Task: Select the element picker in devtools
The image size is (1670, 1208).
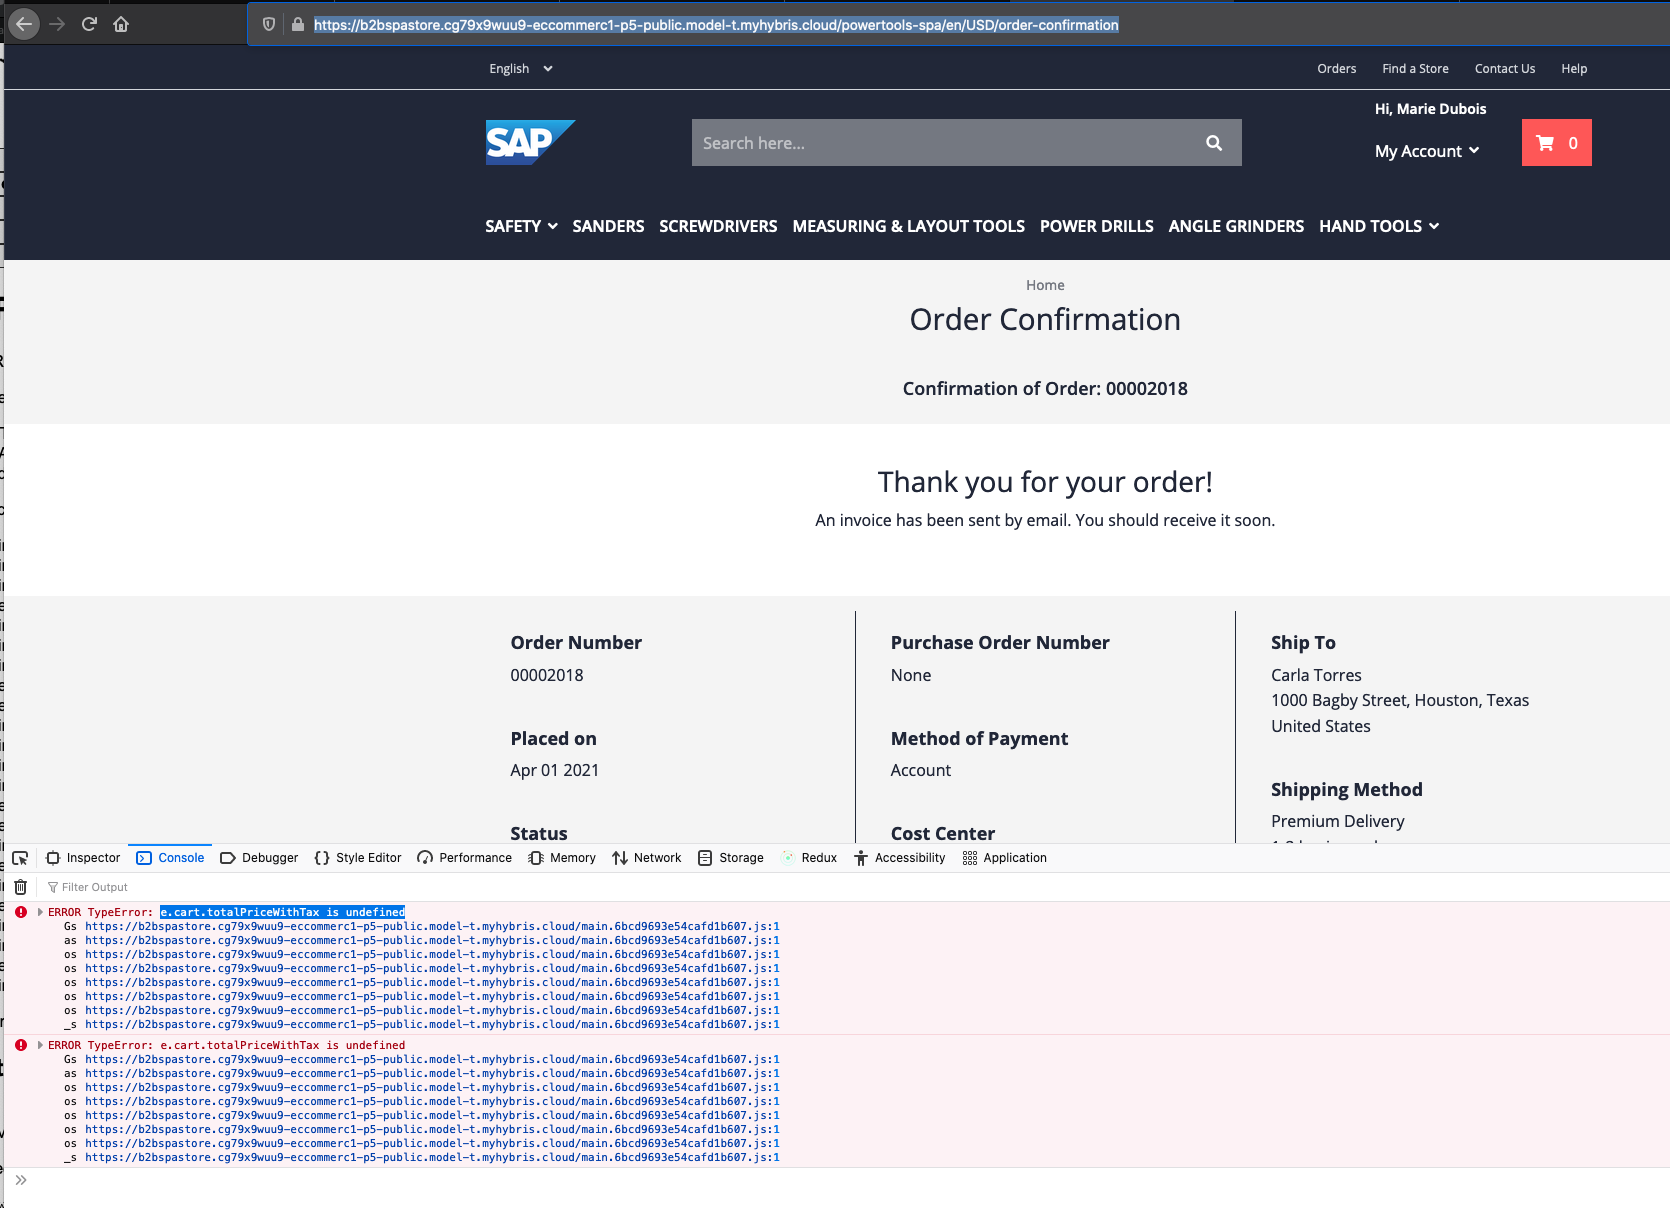Action: click(x=20, y=857)
